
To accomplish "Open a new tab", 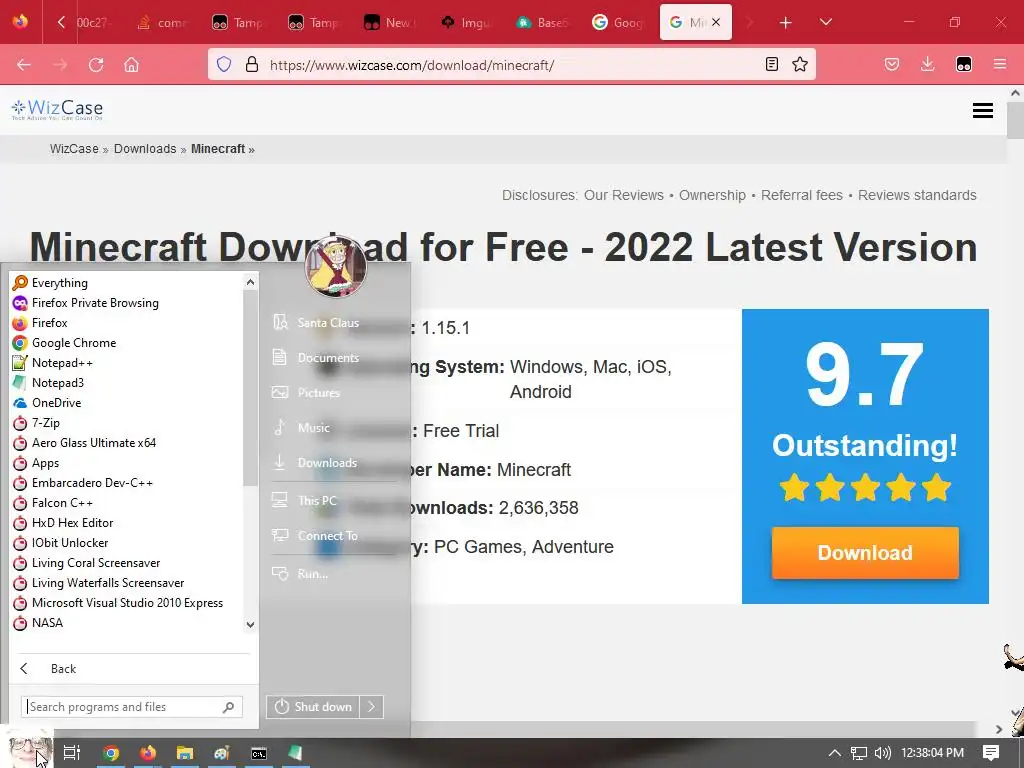I will coord(785,23).
